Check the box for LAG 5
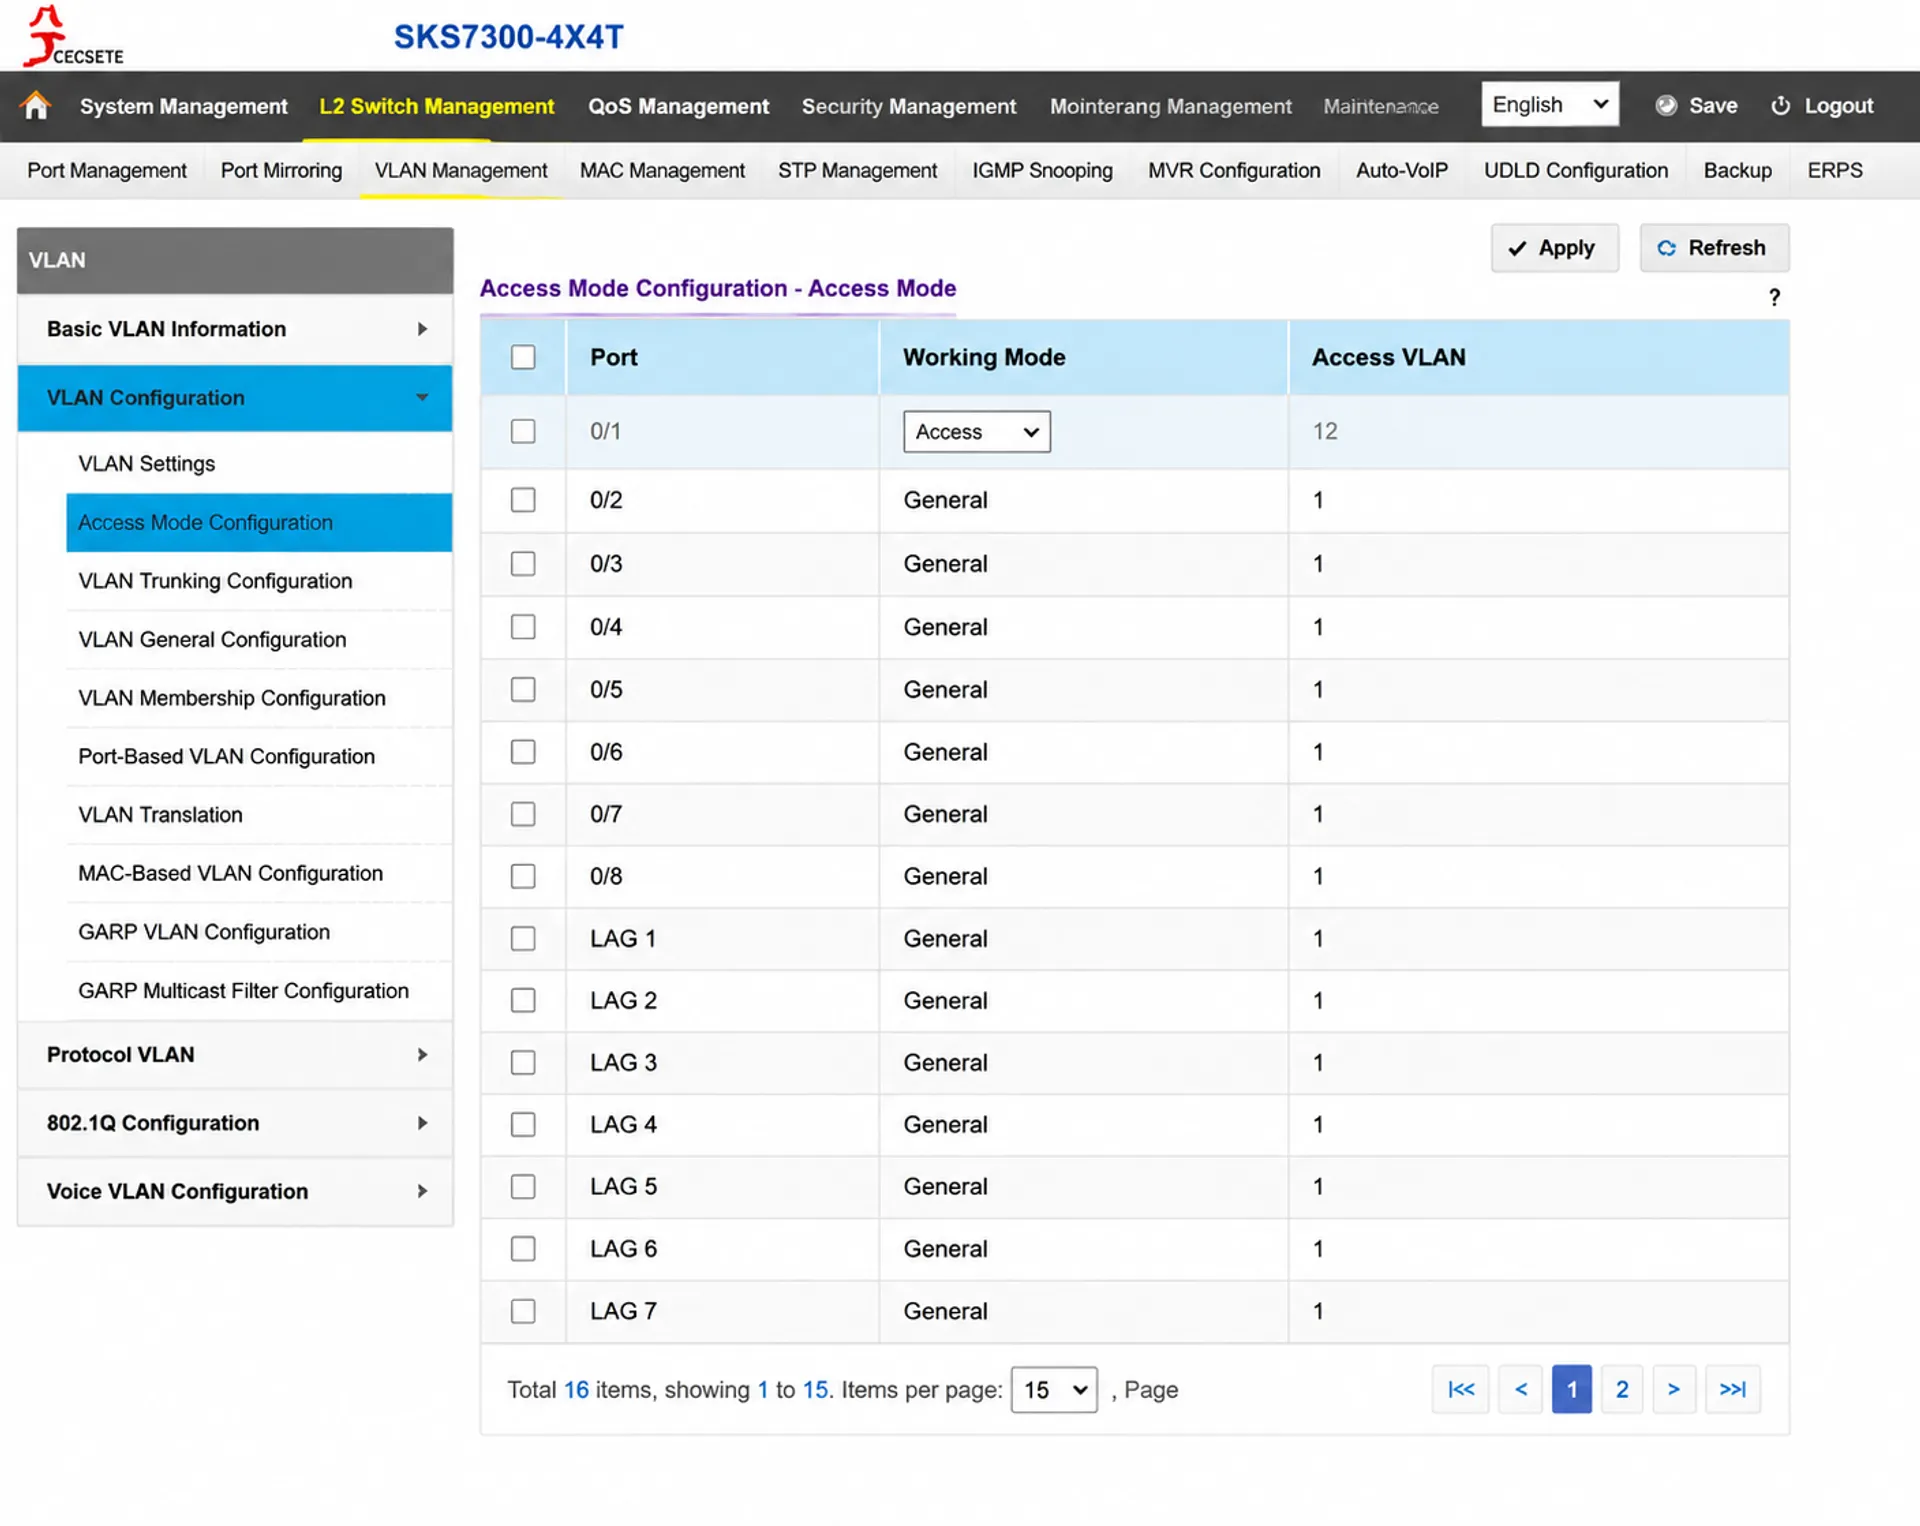 pos(523,1186)
